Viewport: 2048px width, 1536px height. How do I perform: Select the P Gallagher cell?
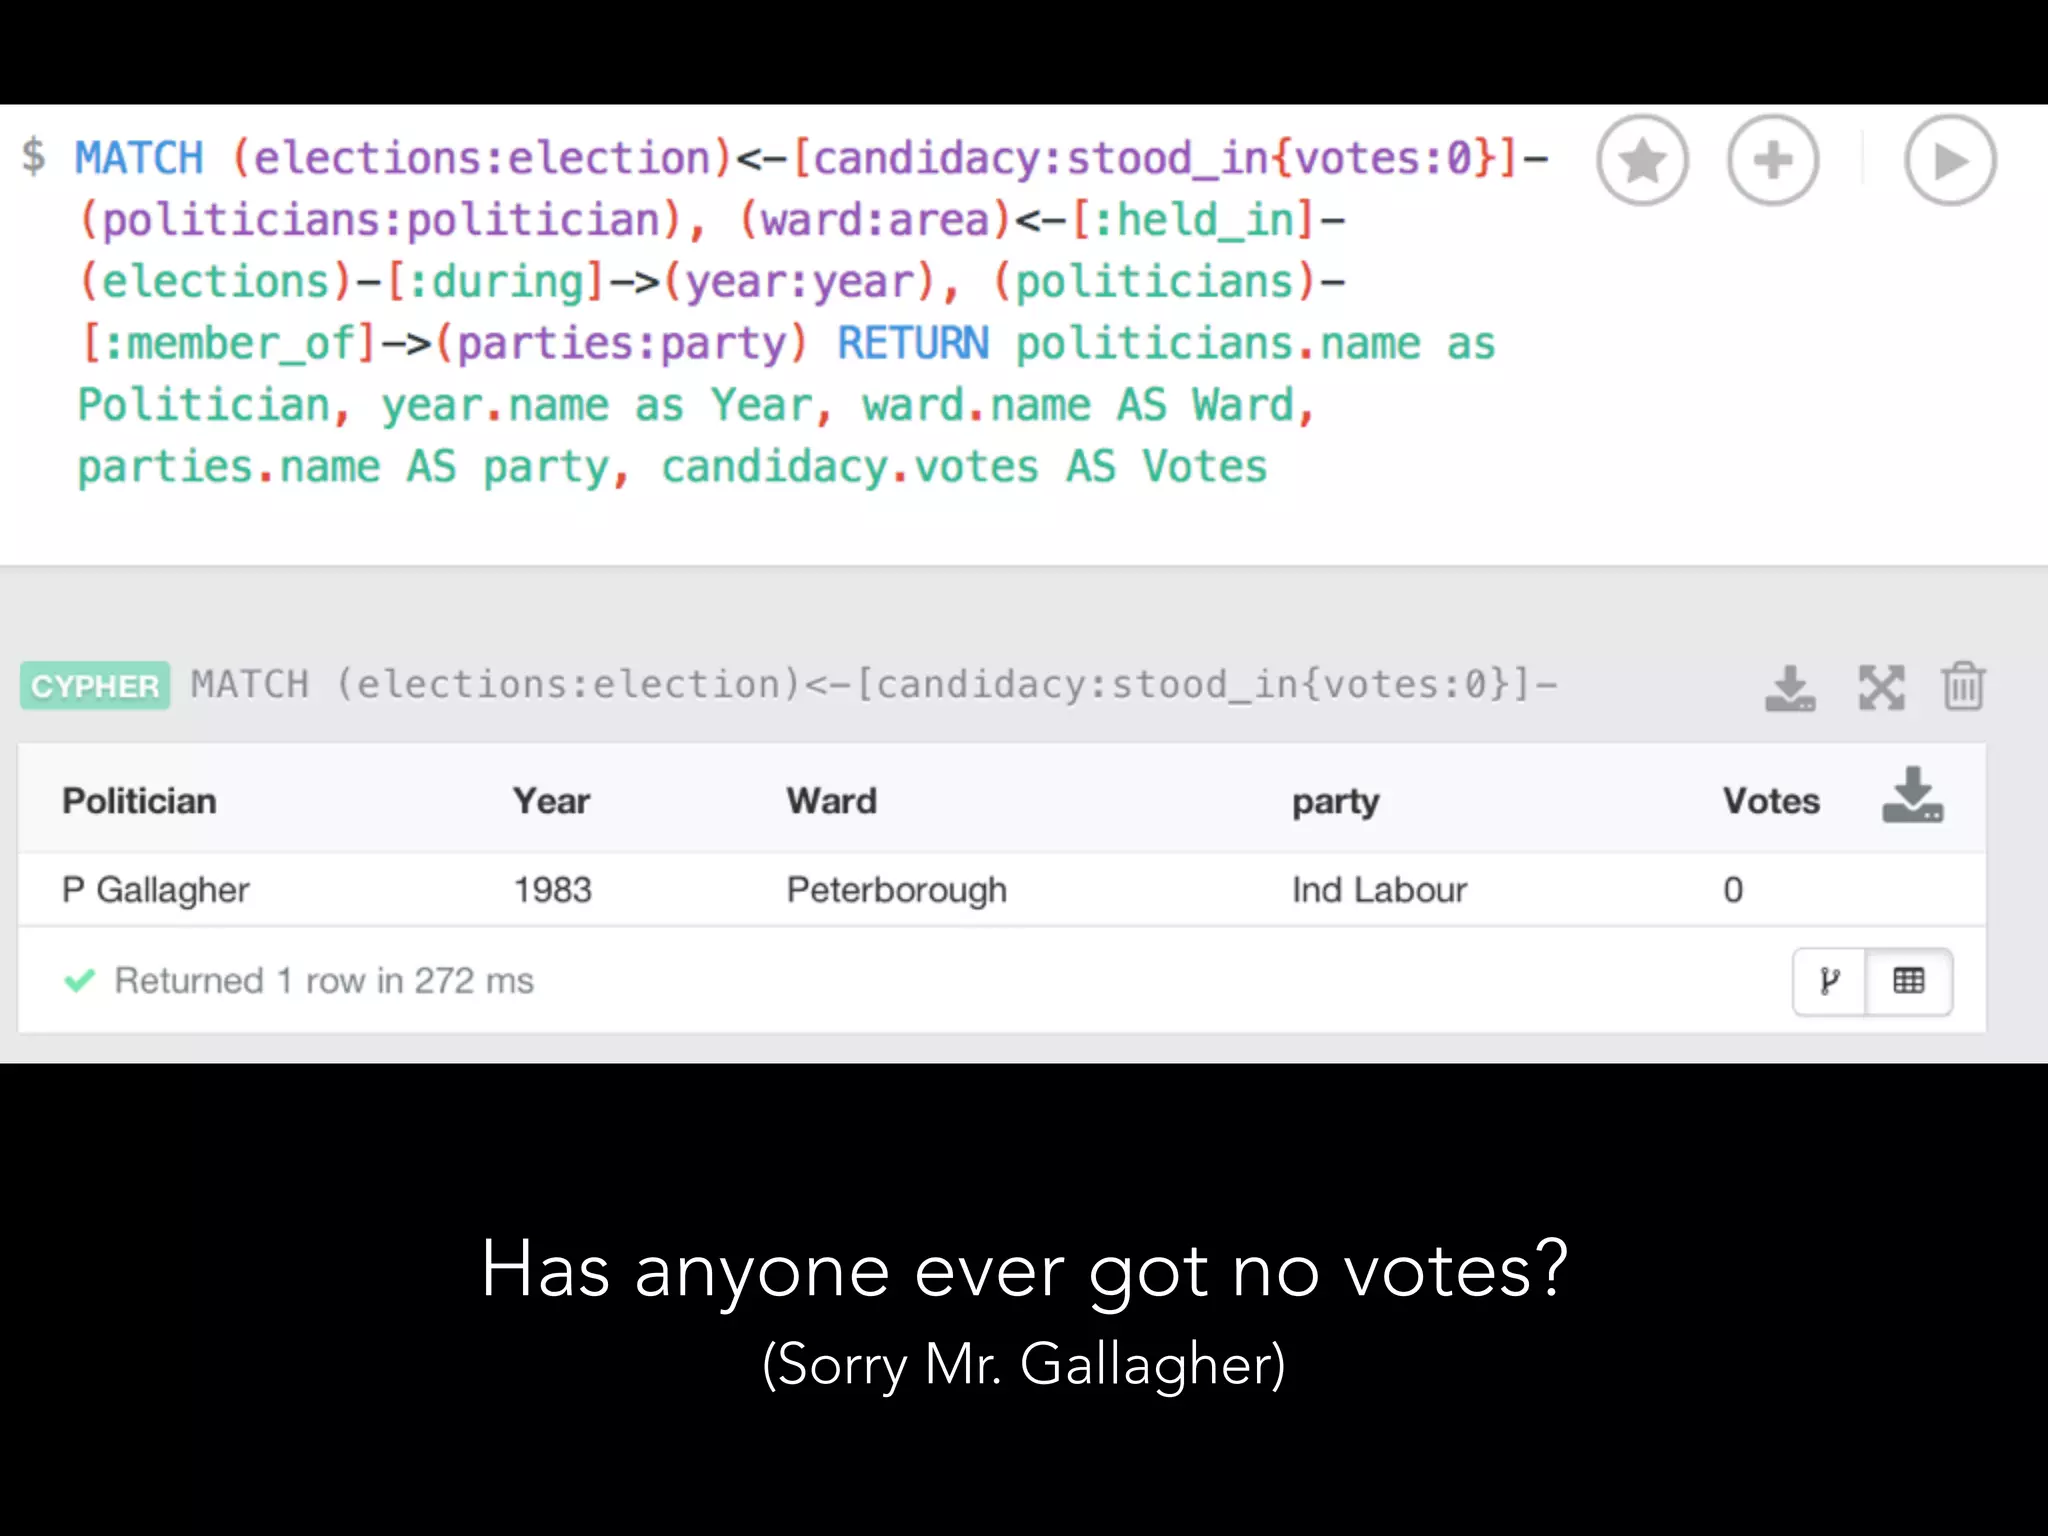point(156,890)
